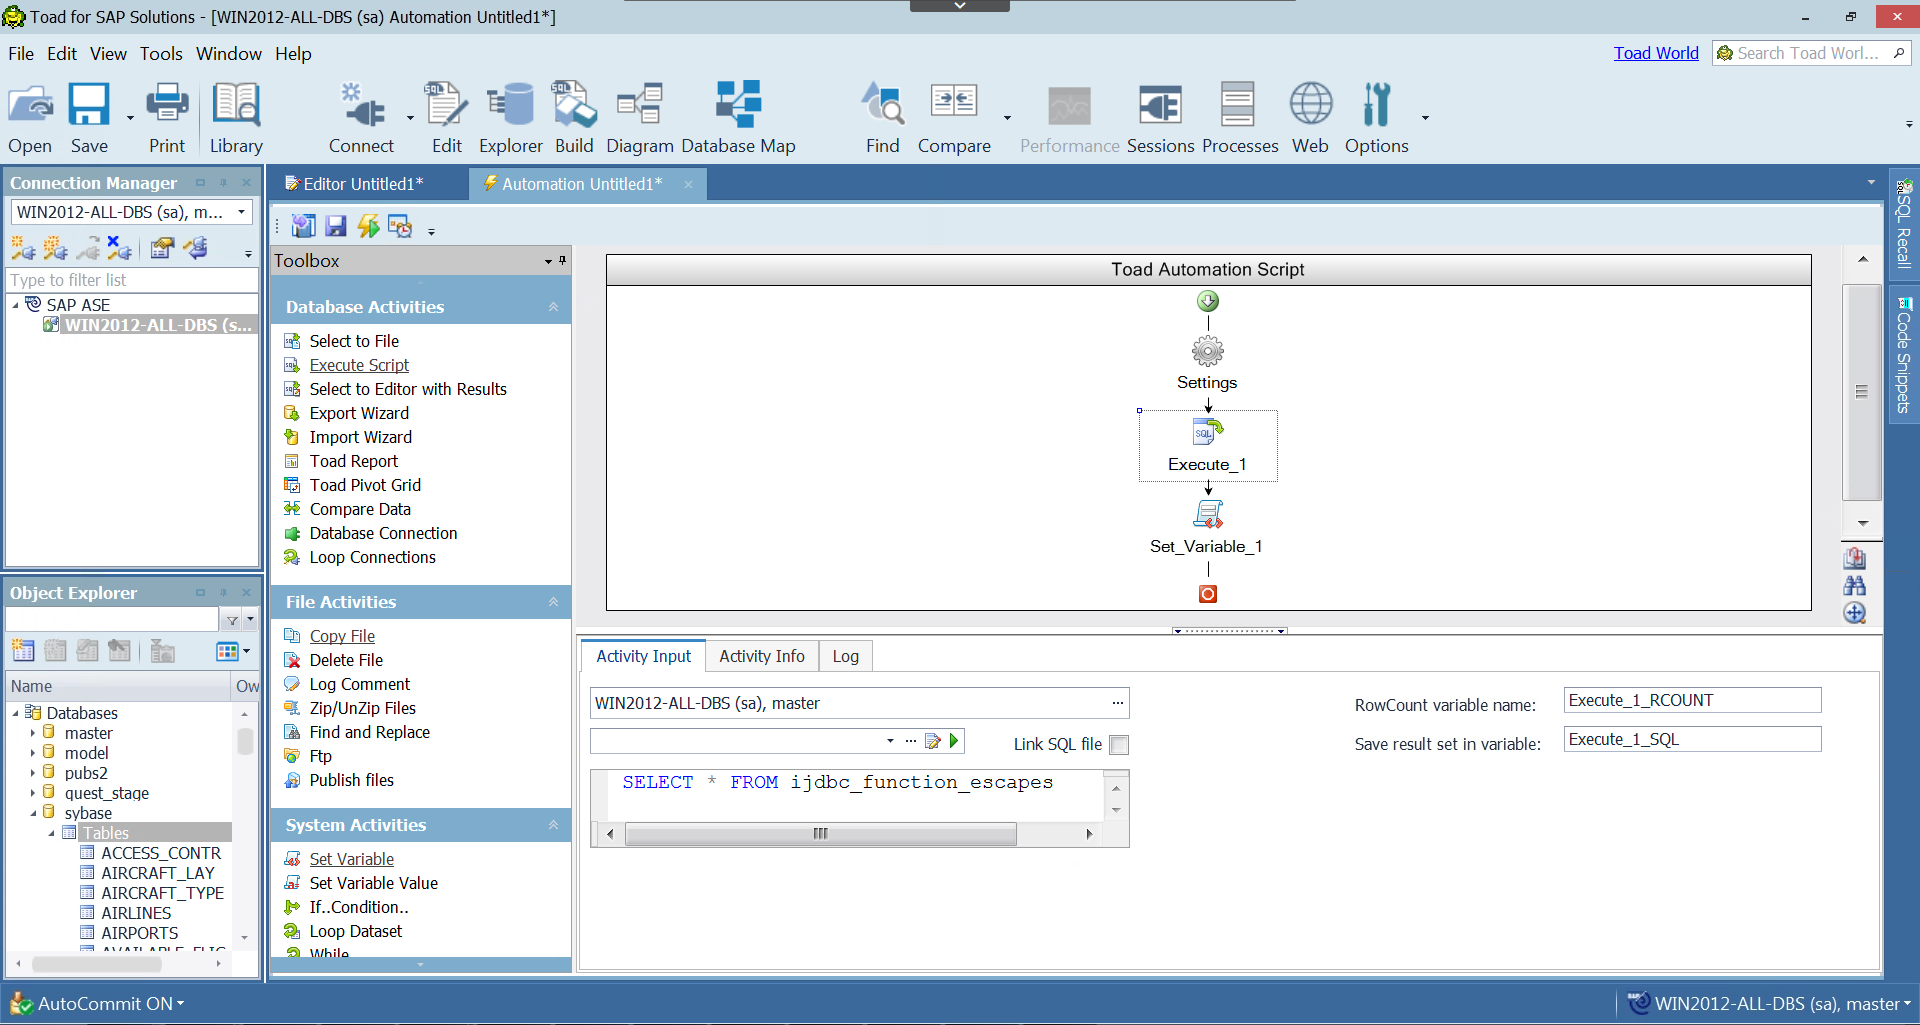Screen dimensions: 1920x1025
Task: Collapse the Database Activities section
Action: [x=553, y=307]
